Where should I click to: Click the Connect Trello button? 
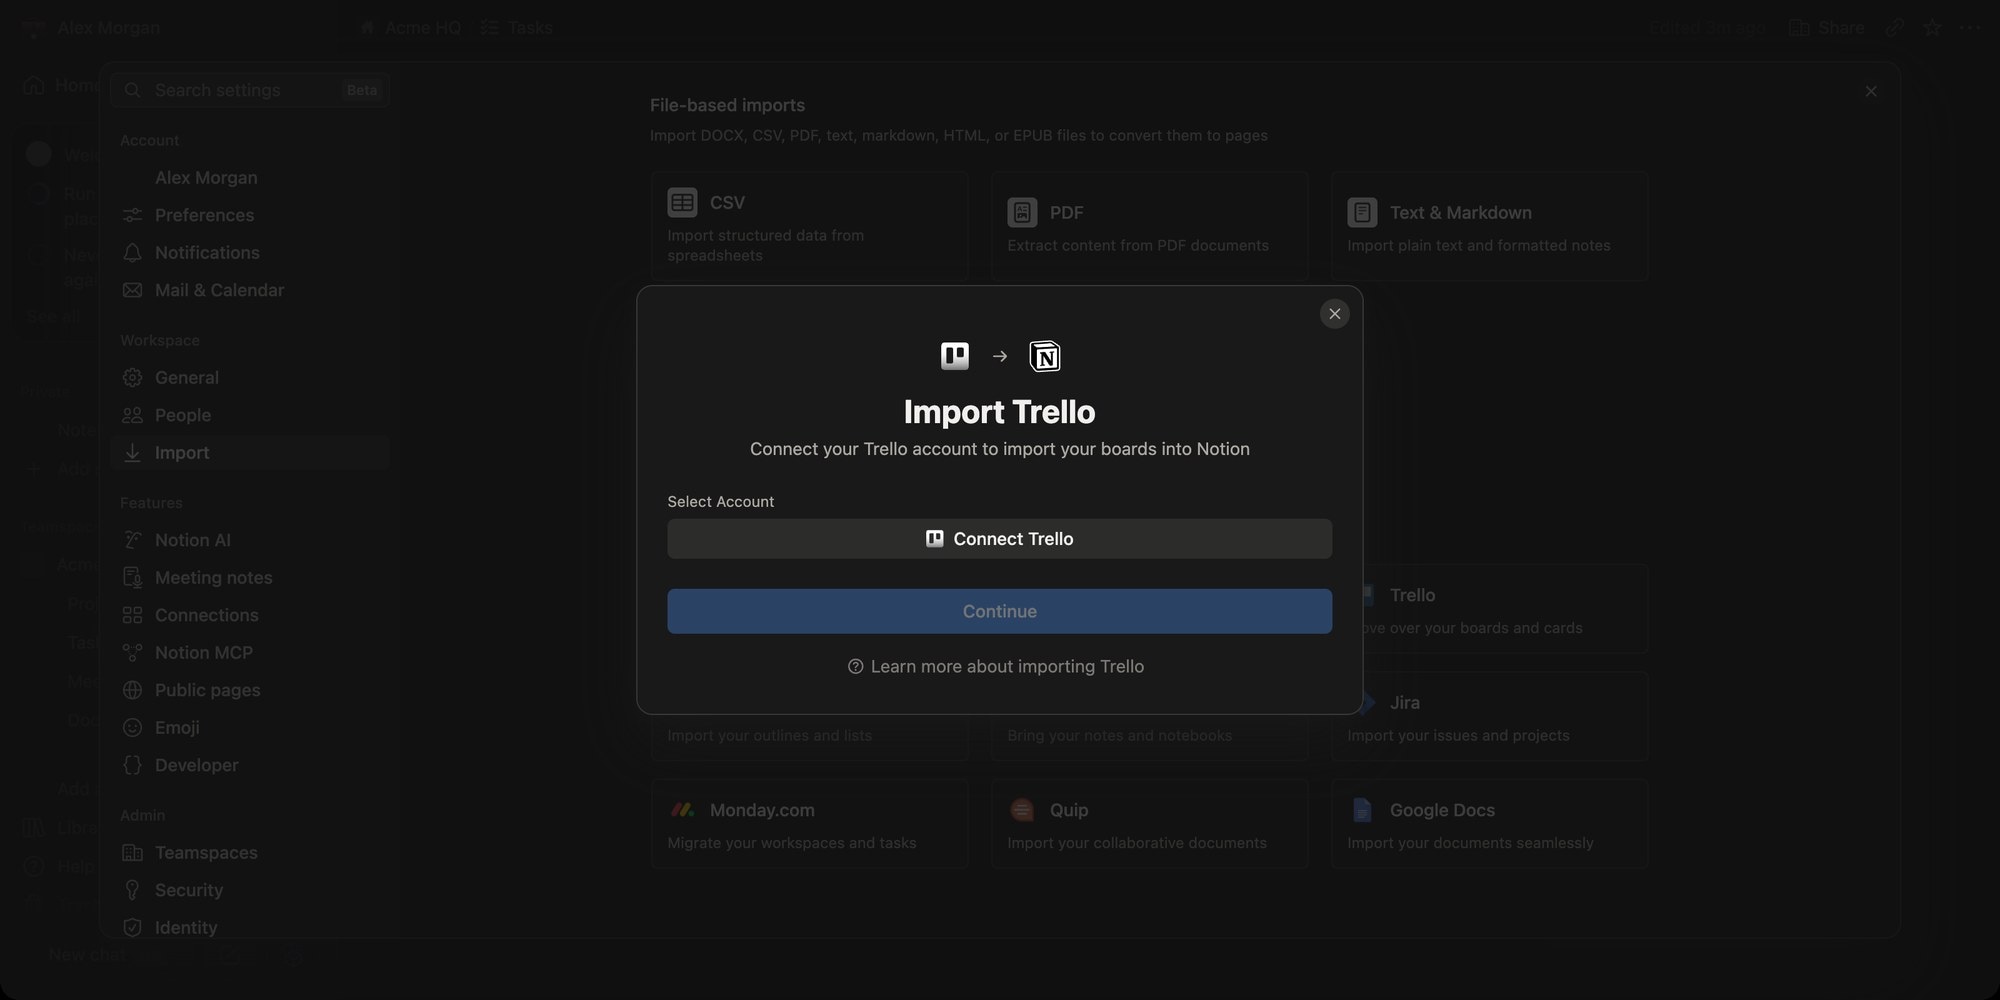click(999, 539)
